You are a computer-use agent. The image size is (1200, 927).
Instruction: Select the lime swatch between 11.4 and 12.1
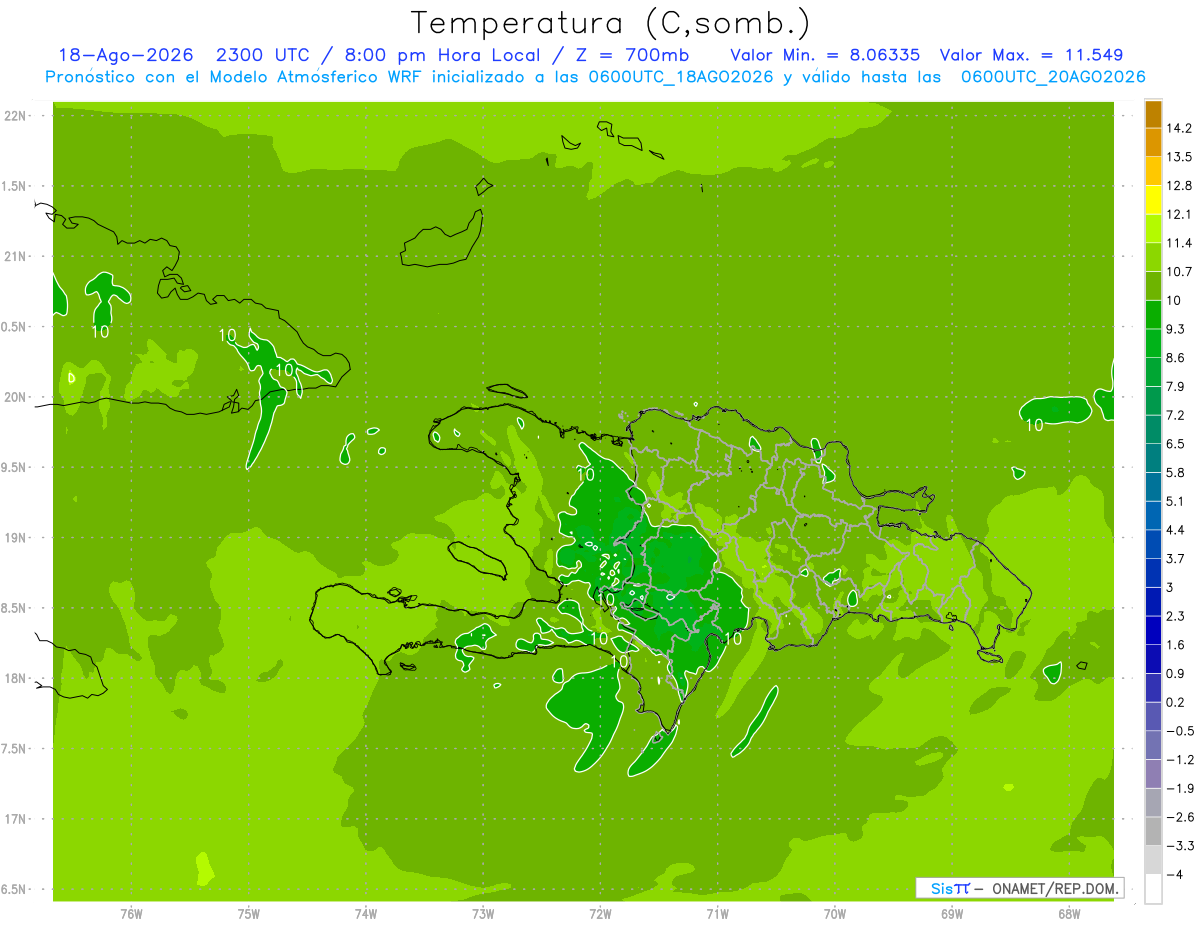[1153, 229]
